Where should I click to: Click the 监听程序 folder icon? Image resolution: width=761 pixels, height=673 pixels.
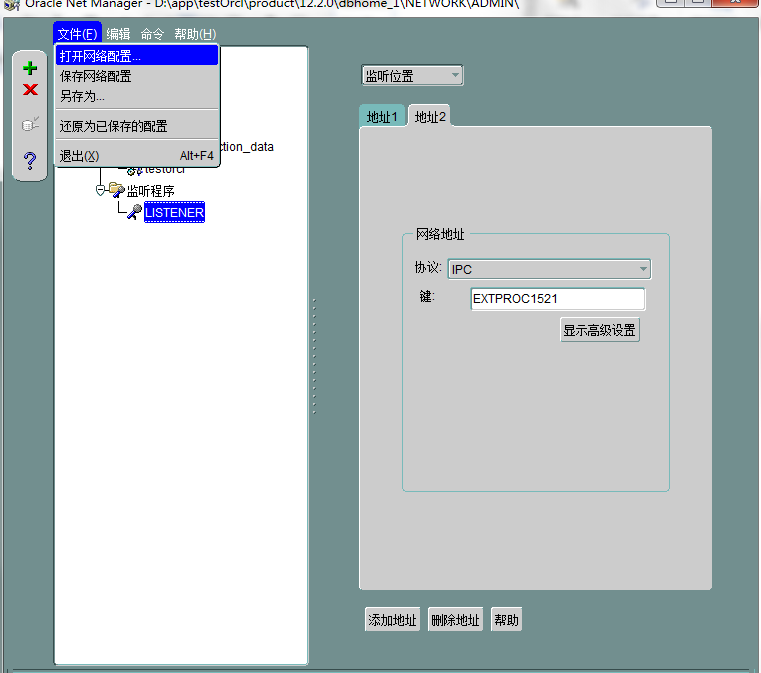tap(116, 190)
